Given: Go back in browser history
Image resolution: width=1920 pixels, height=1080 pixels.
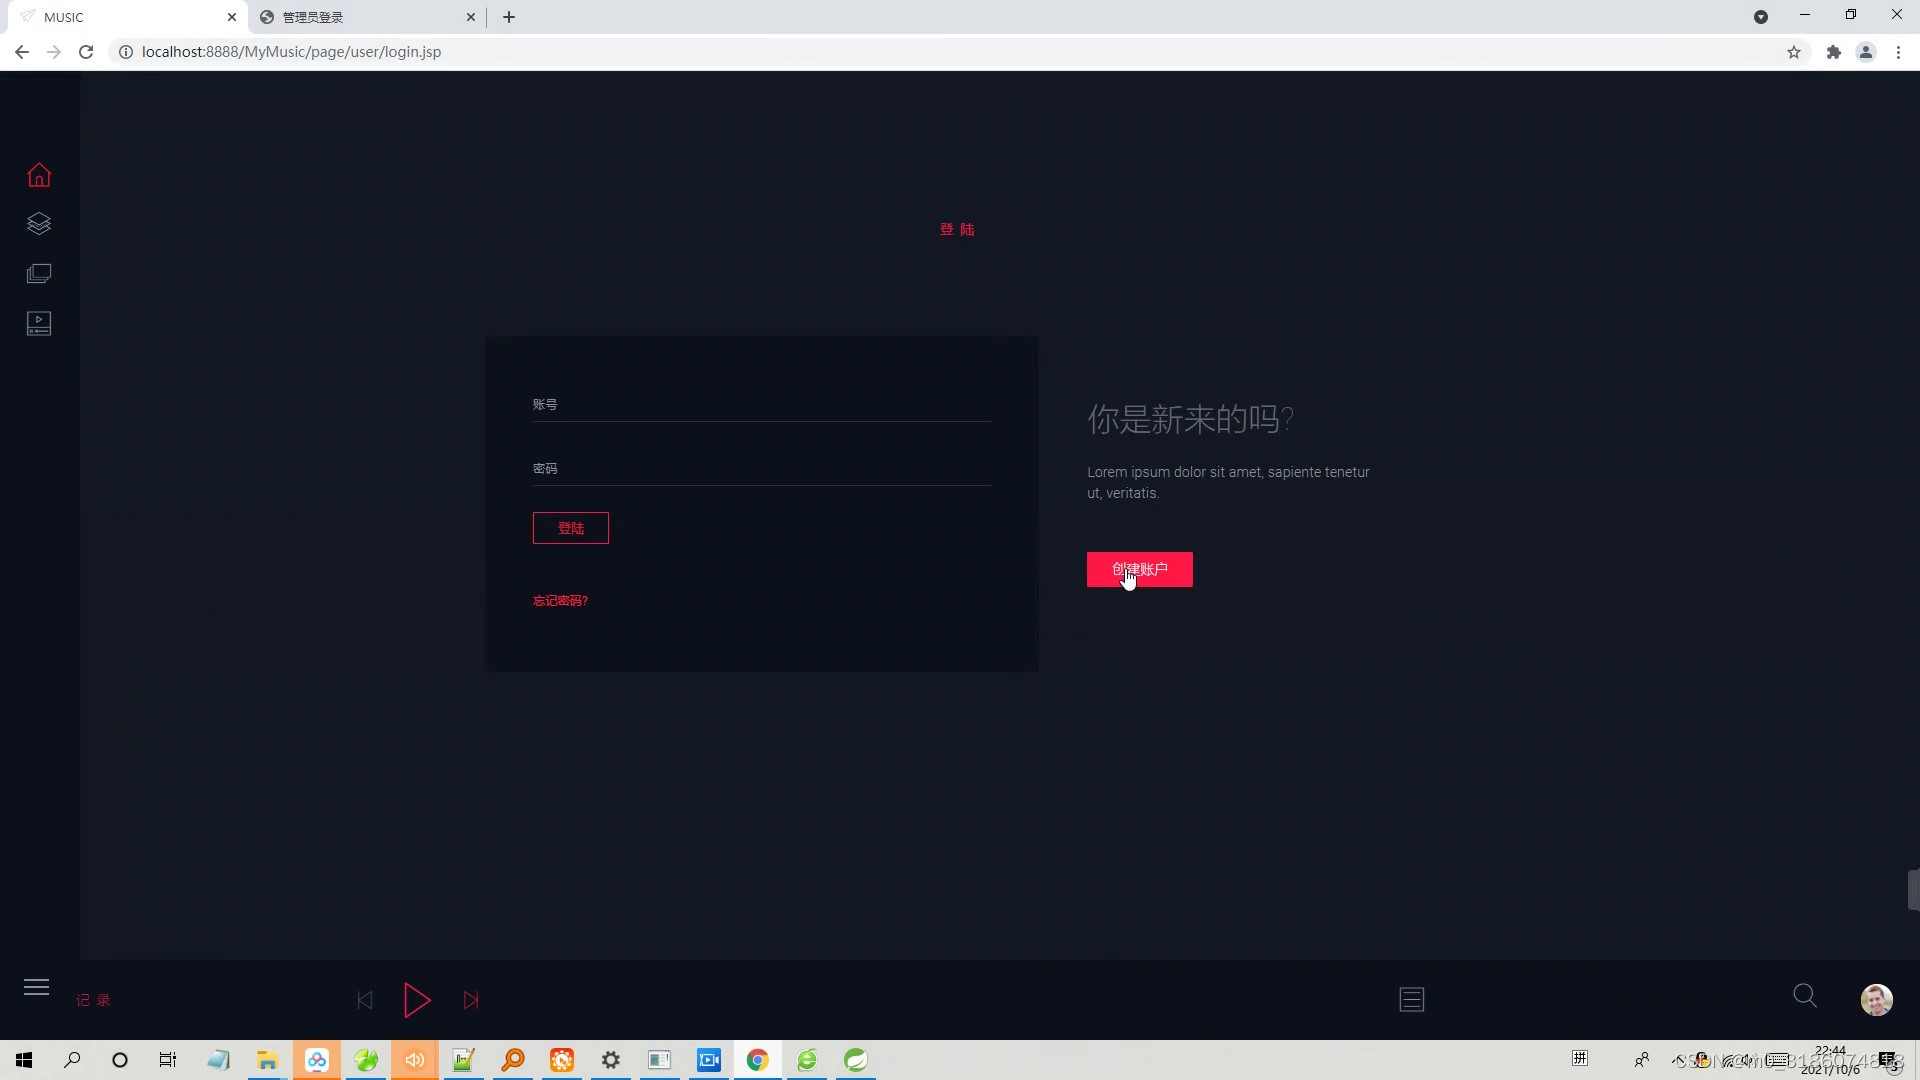Looking at the screenshot, I should [22, 52].
